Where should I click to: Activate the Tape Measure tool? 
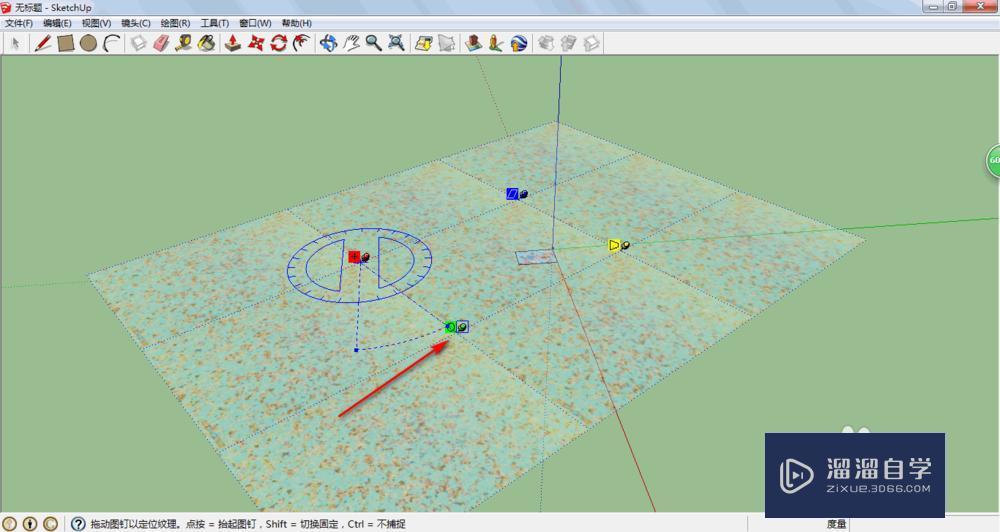point(184,43)
